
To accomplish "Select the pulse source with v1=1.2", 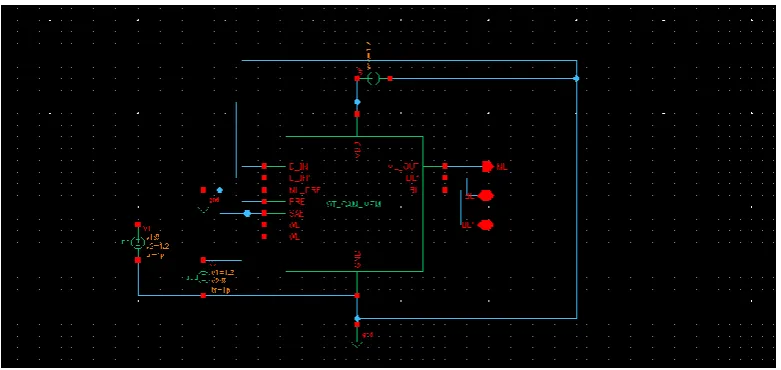I will 203,276.
